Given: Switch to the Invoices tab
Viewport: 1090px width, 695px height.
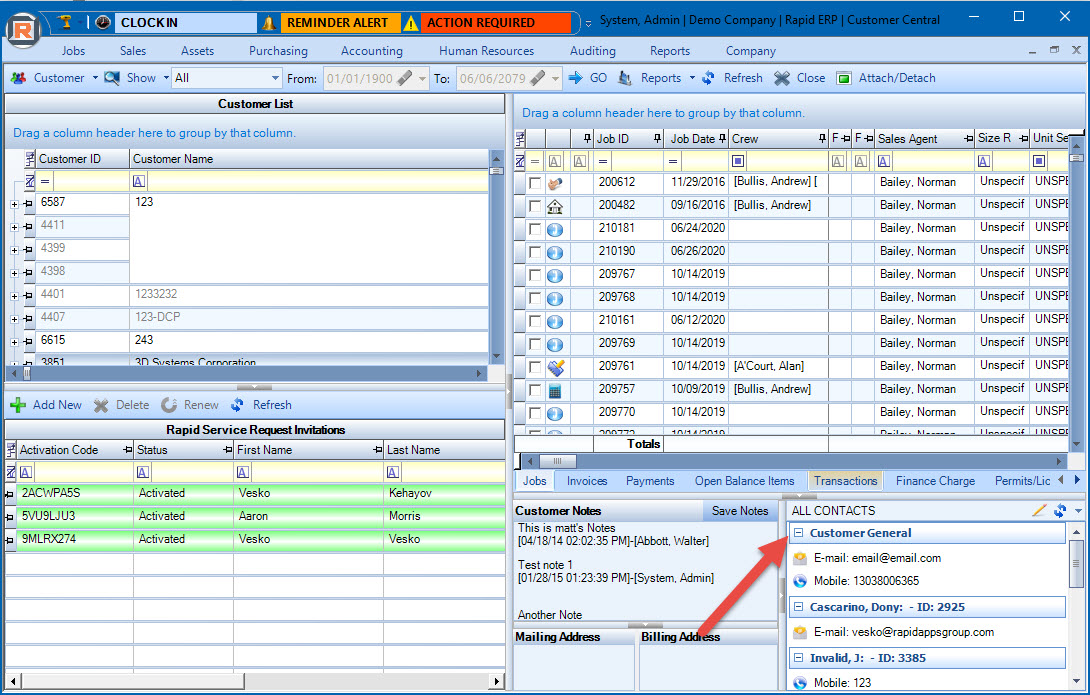Looking at the screenshot, I should coord(587,481).
